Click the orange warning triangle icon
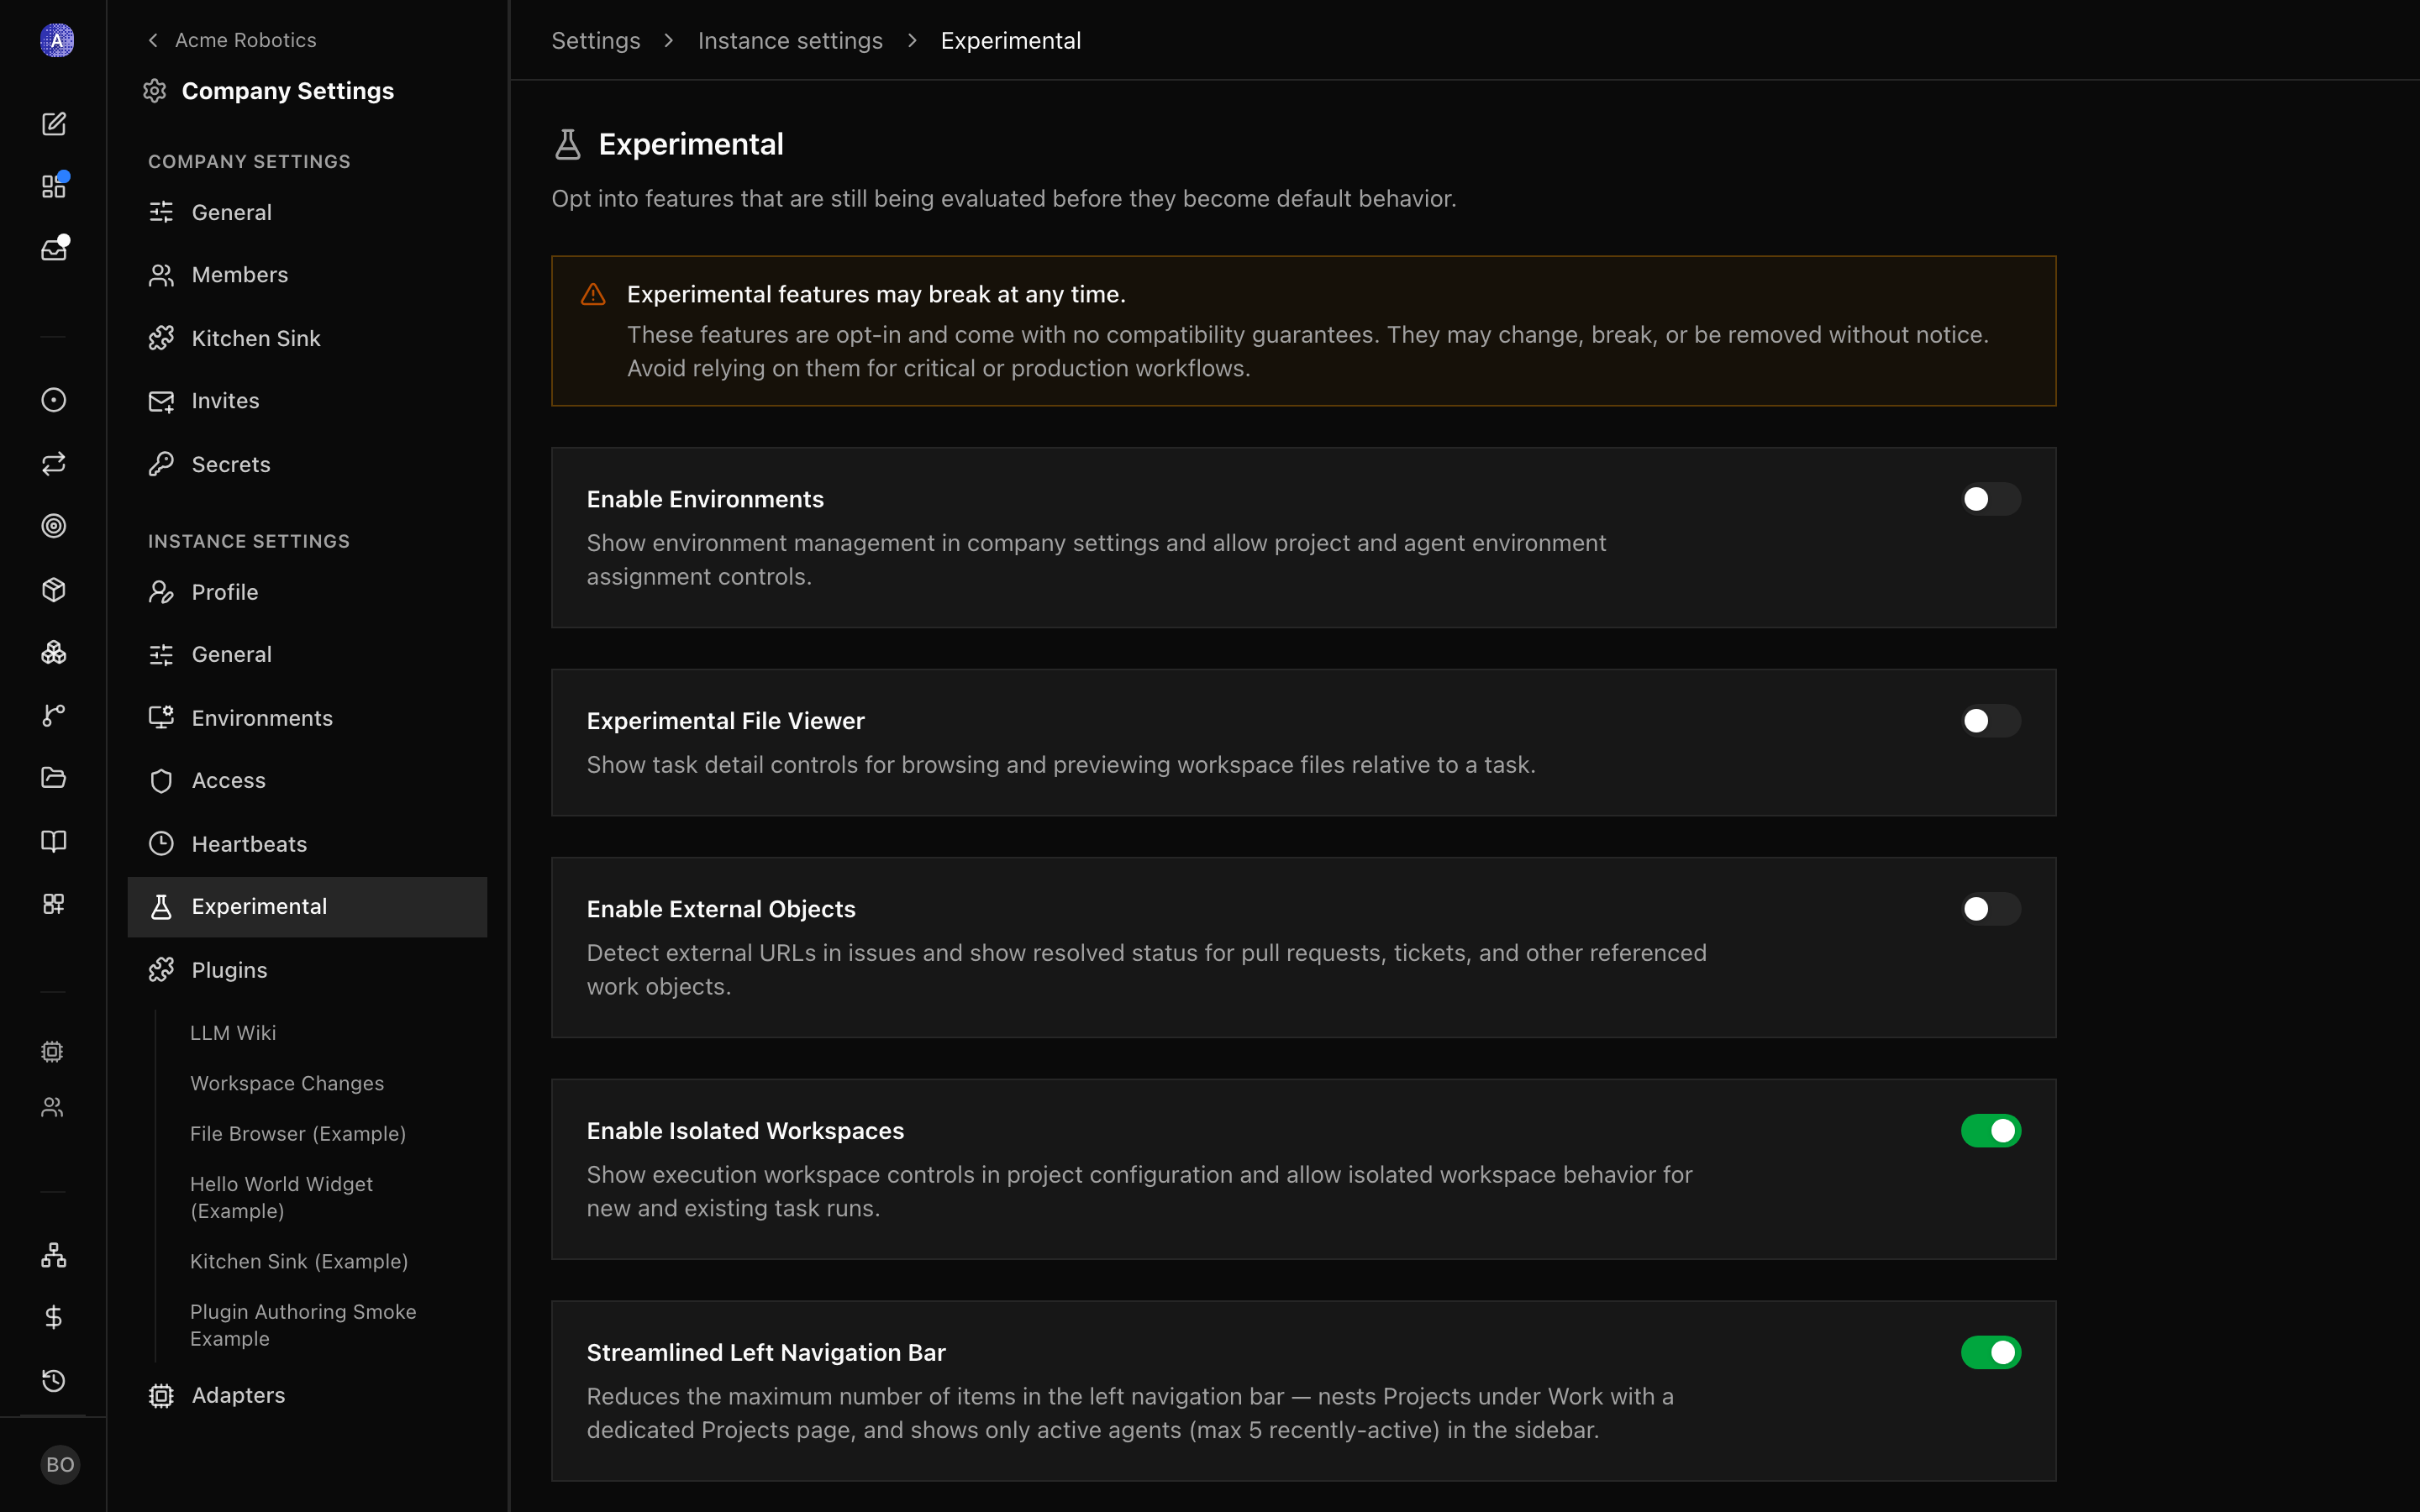Viewport: 2420px width, 1512px height. pos(593,294)
